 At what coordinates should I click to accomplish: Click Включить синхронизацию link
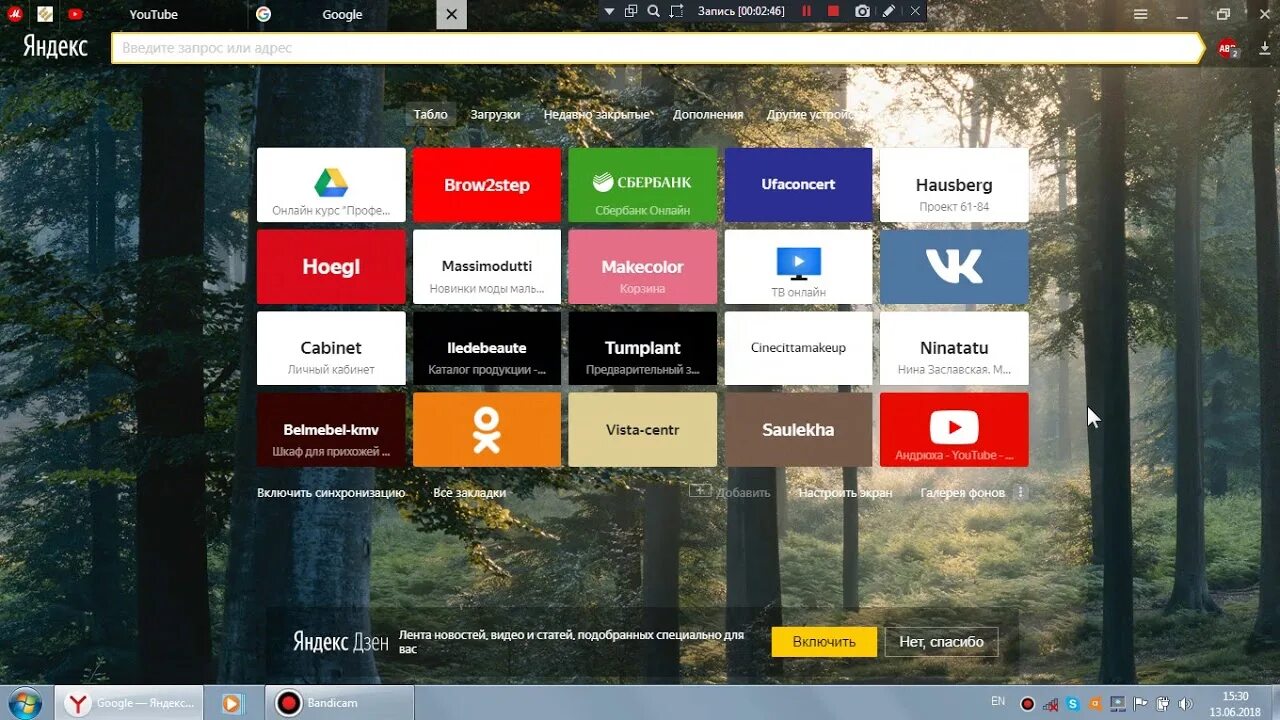coord(331,493)
